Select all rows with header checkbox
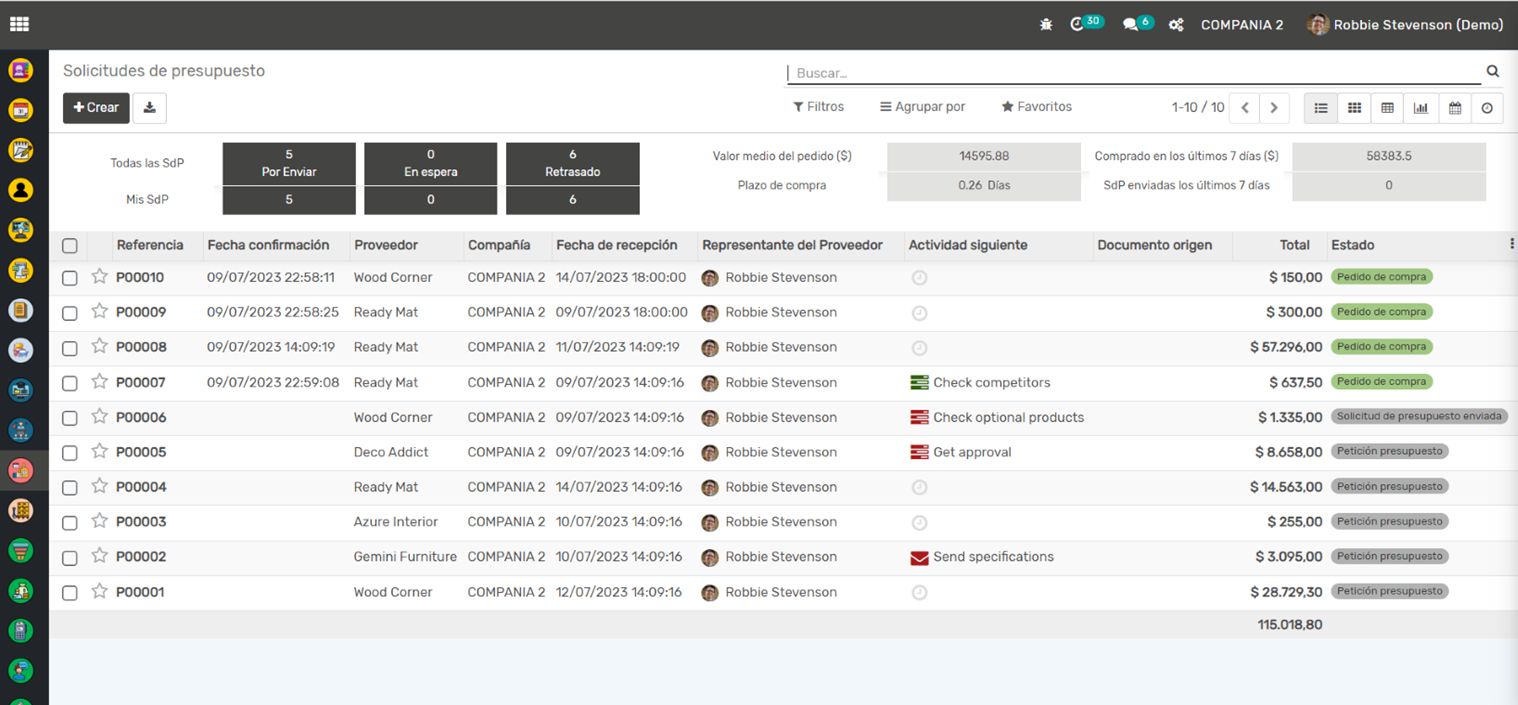The width and height of the screenshot is (1518, 705). click(70, 246)
